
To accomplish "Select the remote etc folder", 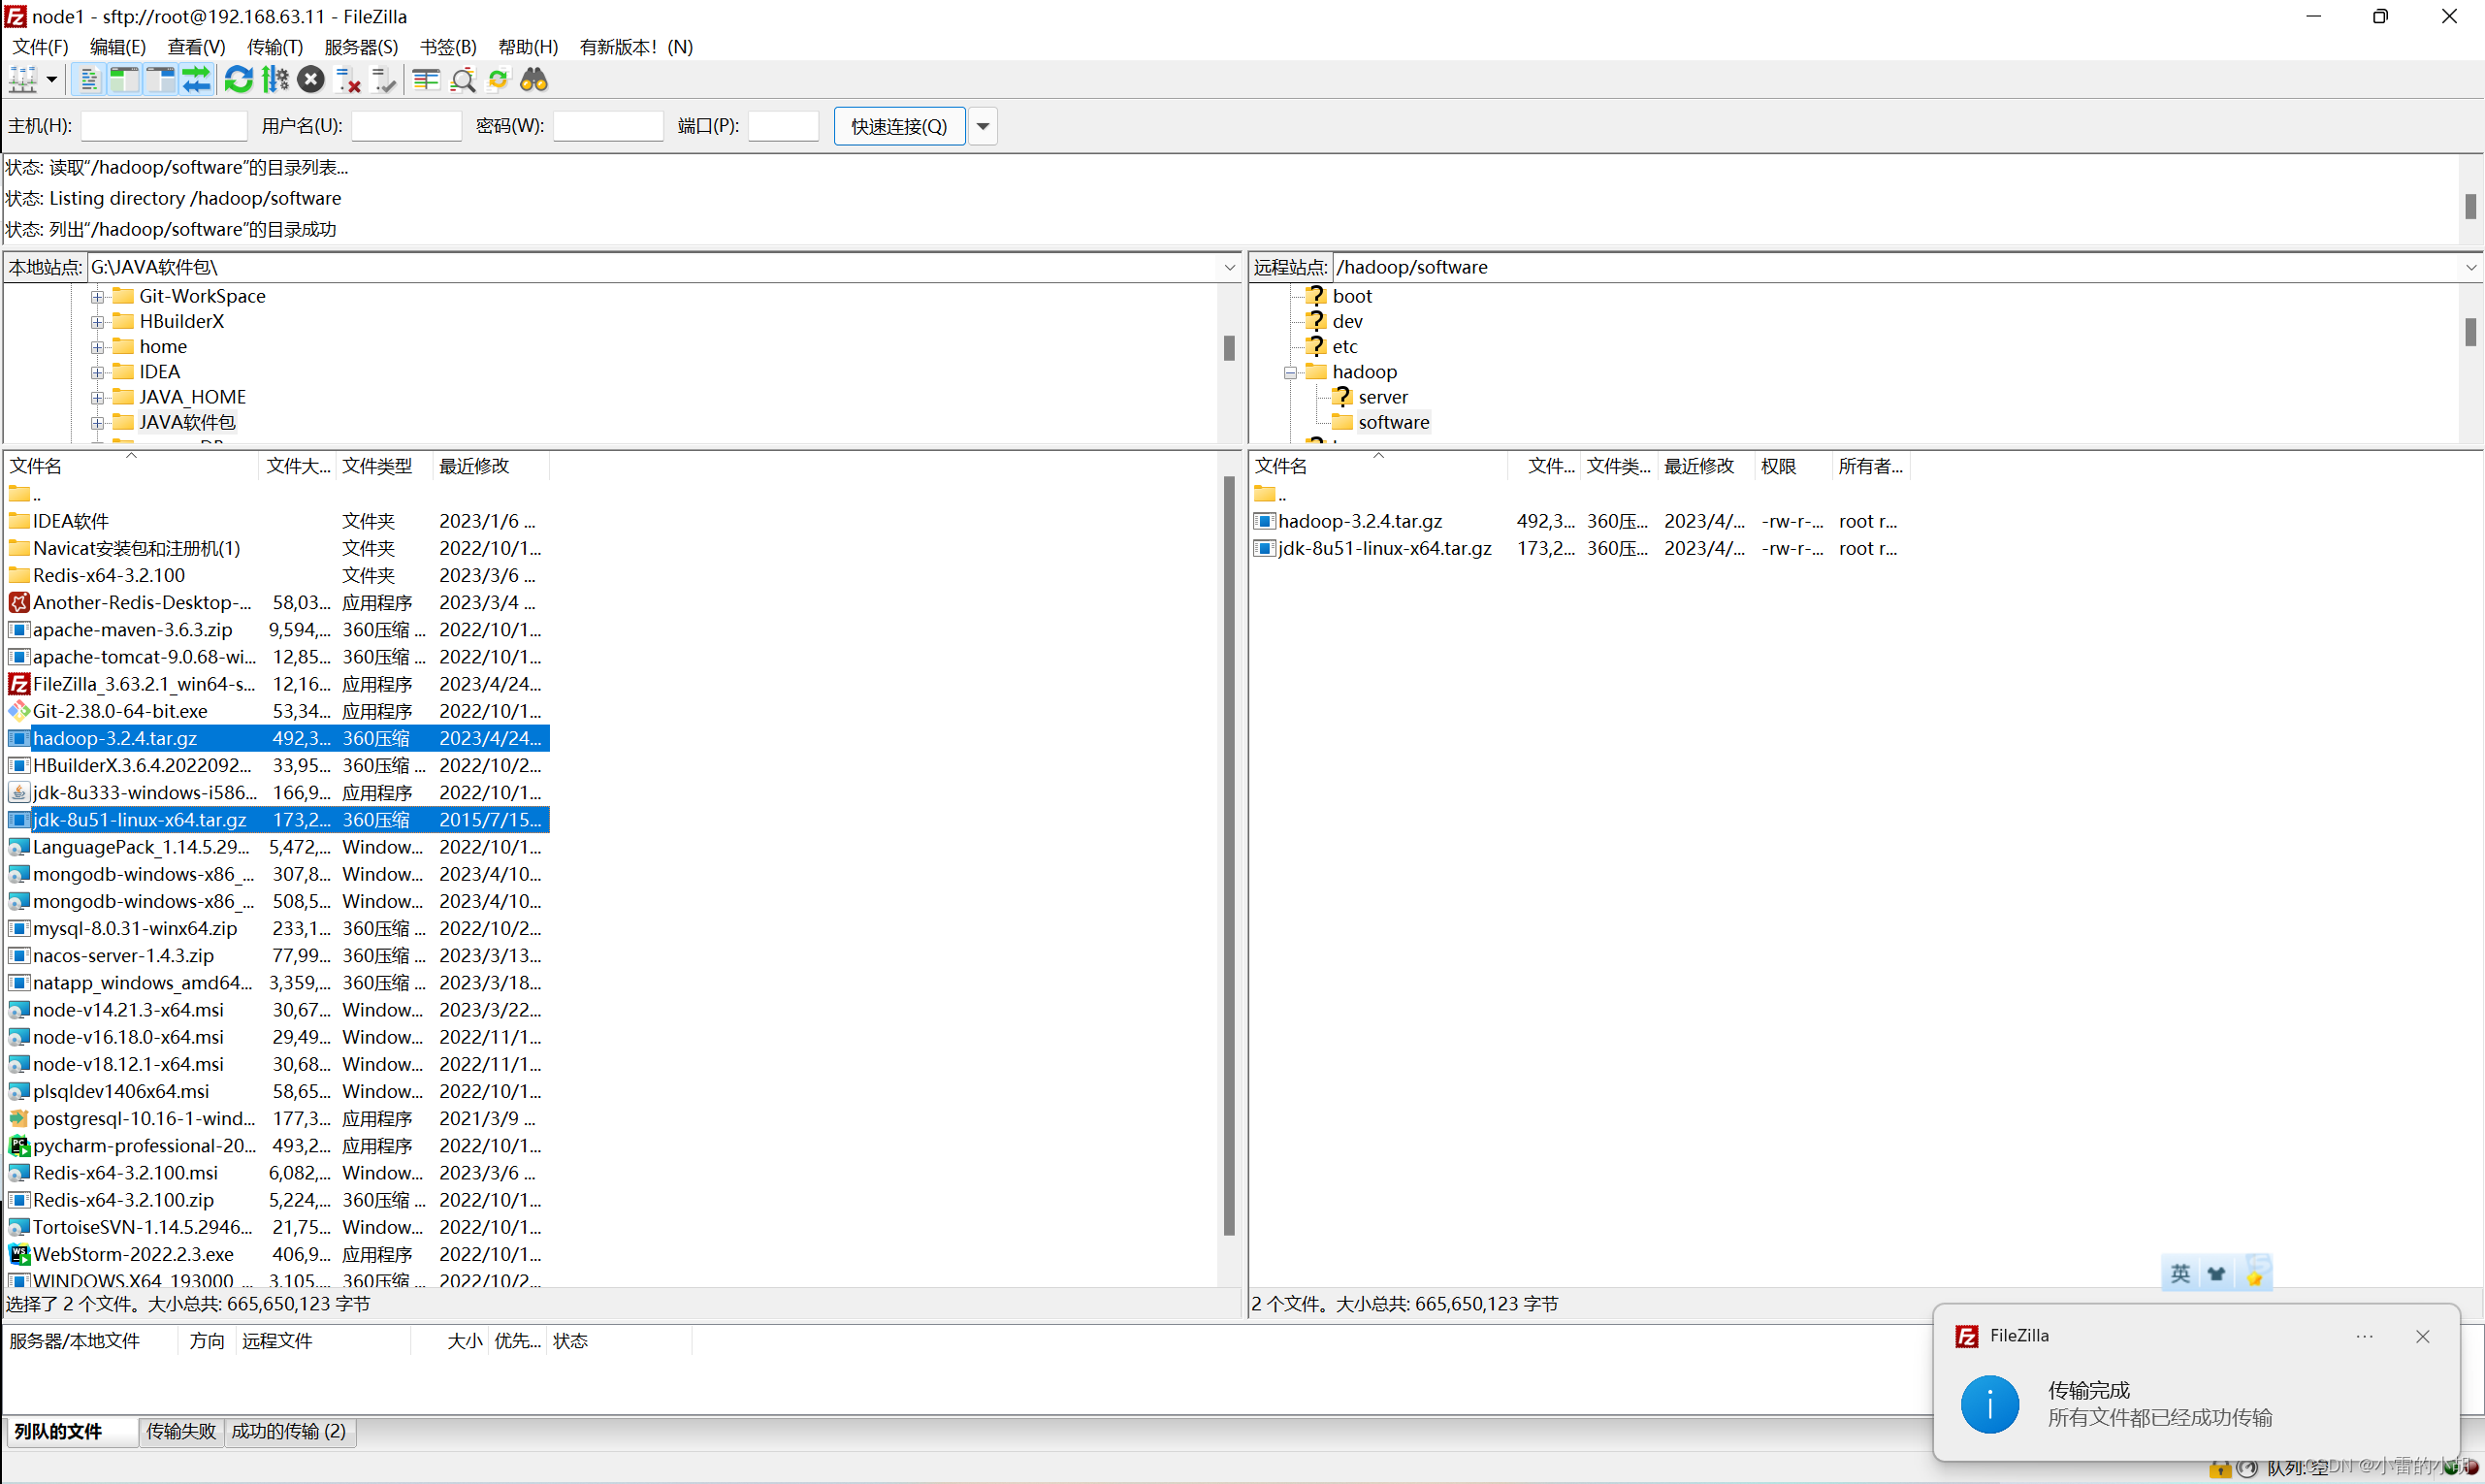I will click(1345, 347).
